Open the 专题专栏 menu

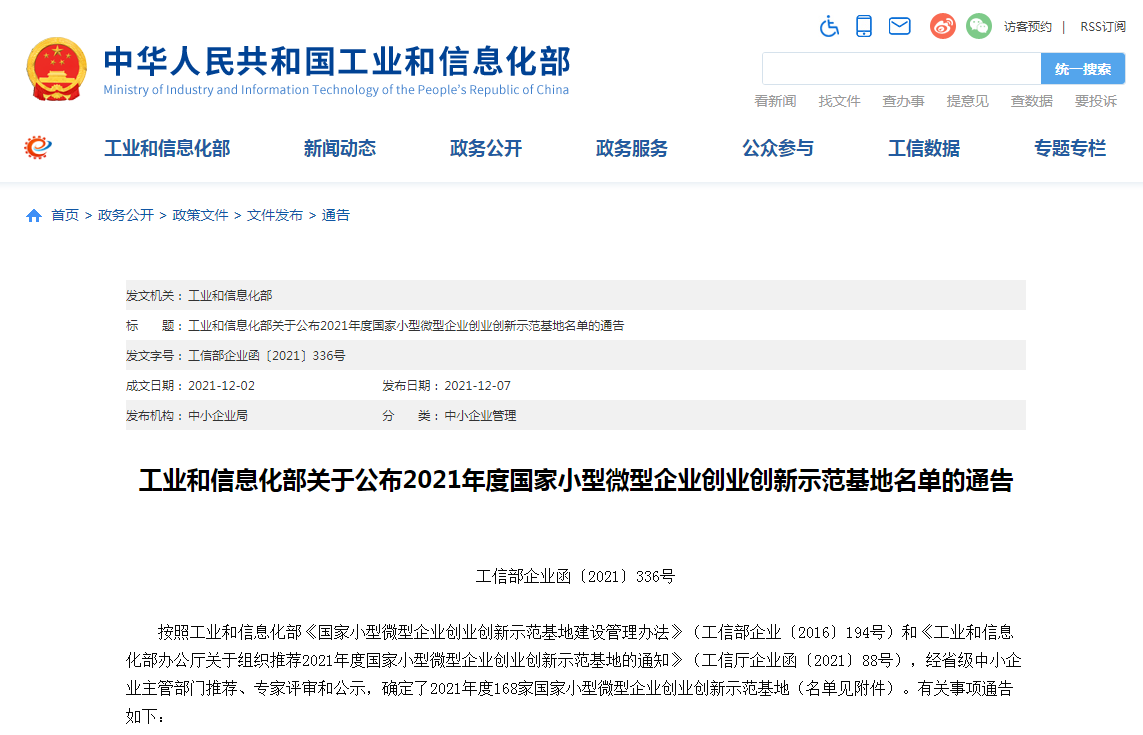(x=1070, y=147)
